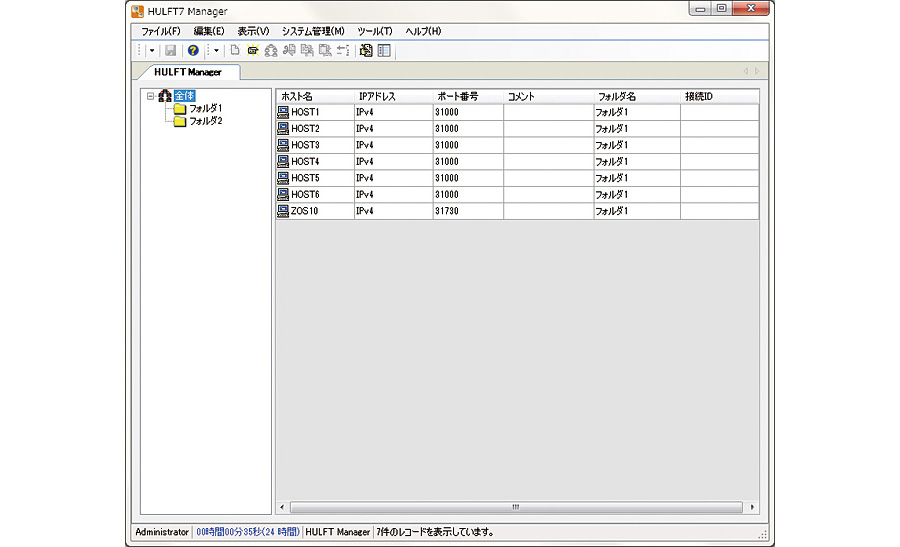
Task: Open the システム管理(M) menu
Action: tap(312, 31)
